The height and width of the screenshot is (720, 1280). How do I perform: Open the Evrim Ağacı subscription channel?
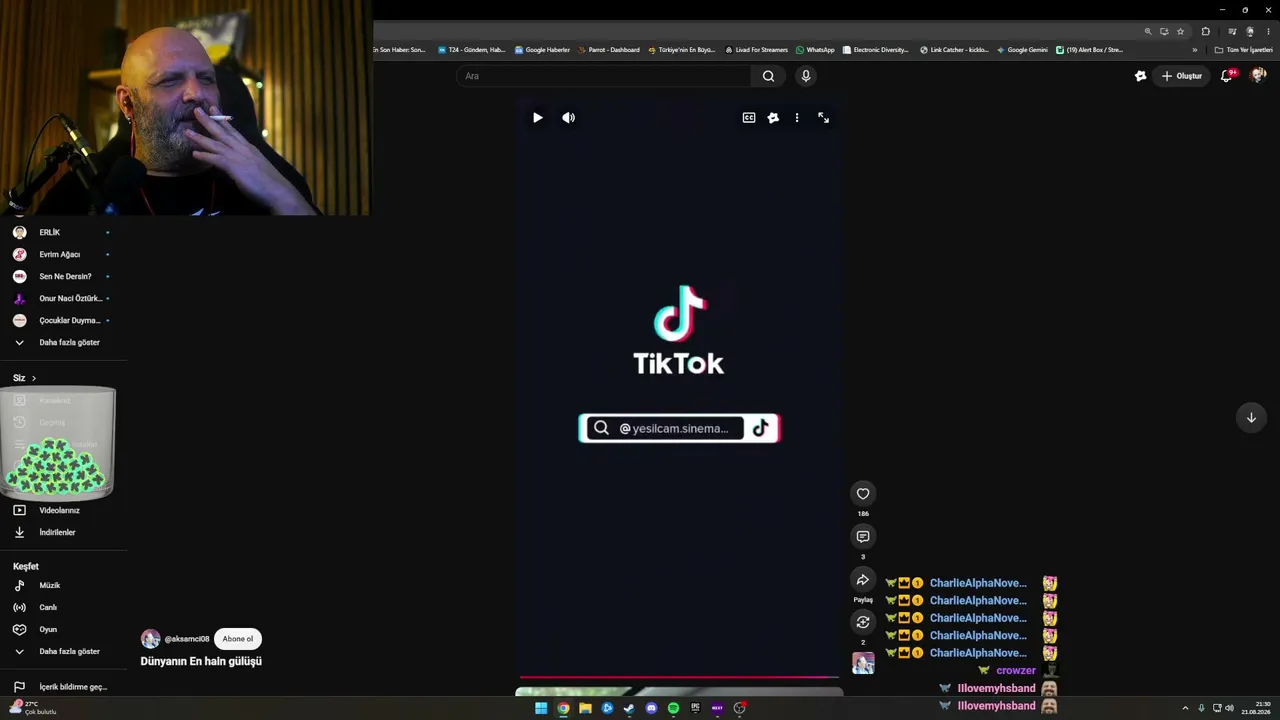[x=60, y=254]
